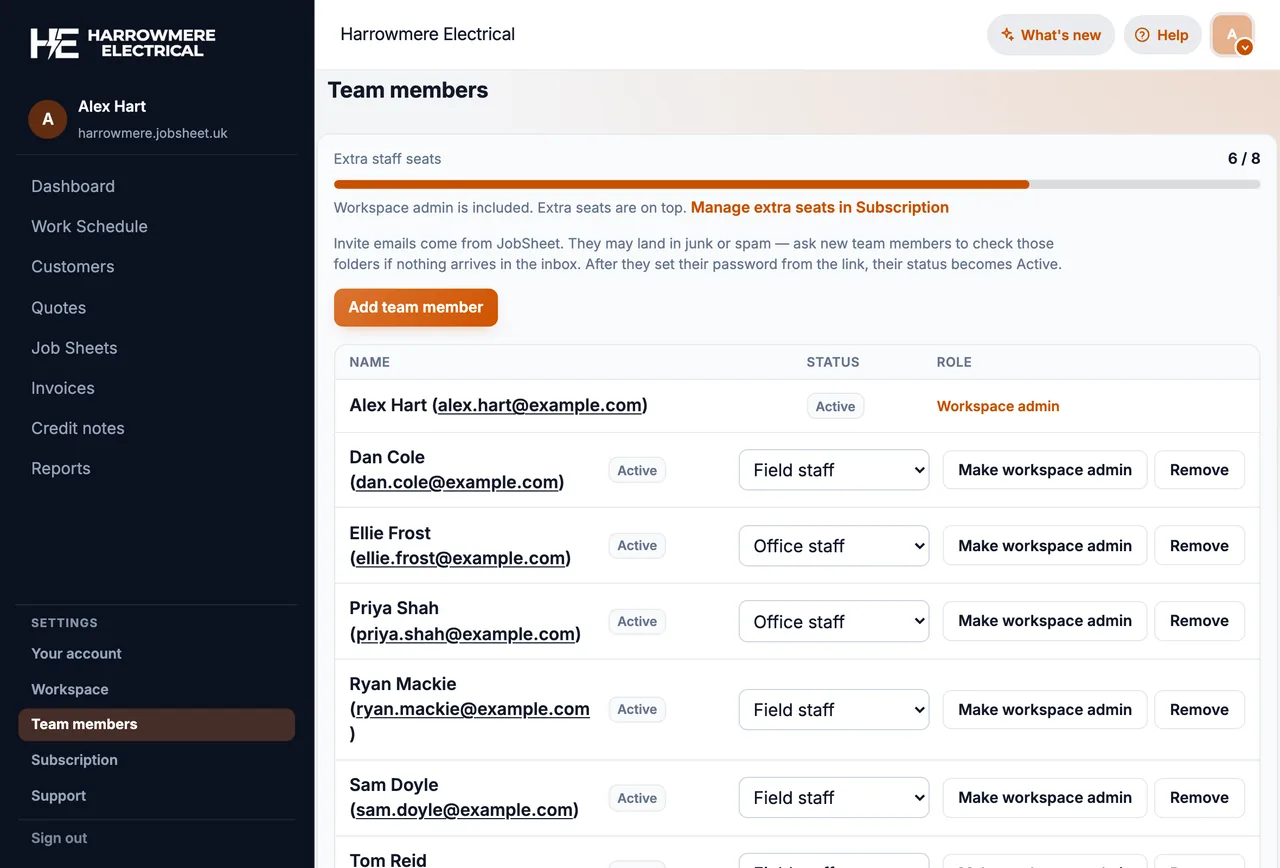The image size is (1280, 868).
Task: Remove Dan Cole from team
Action: [x=1199, y=470]
